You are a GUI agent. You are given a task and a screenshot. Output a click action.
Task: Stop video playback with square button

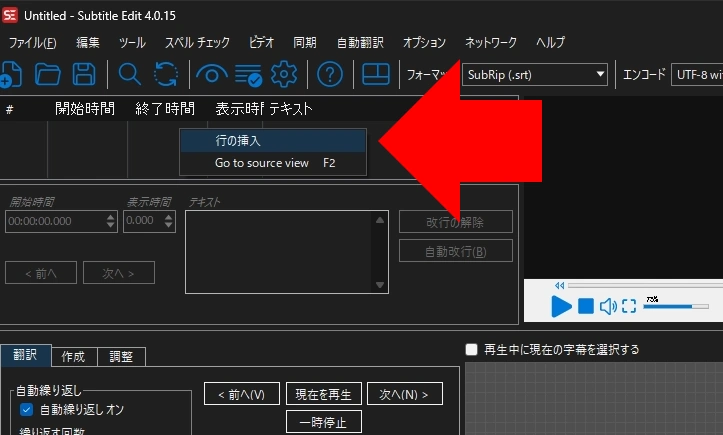(586, 306)
